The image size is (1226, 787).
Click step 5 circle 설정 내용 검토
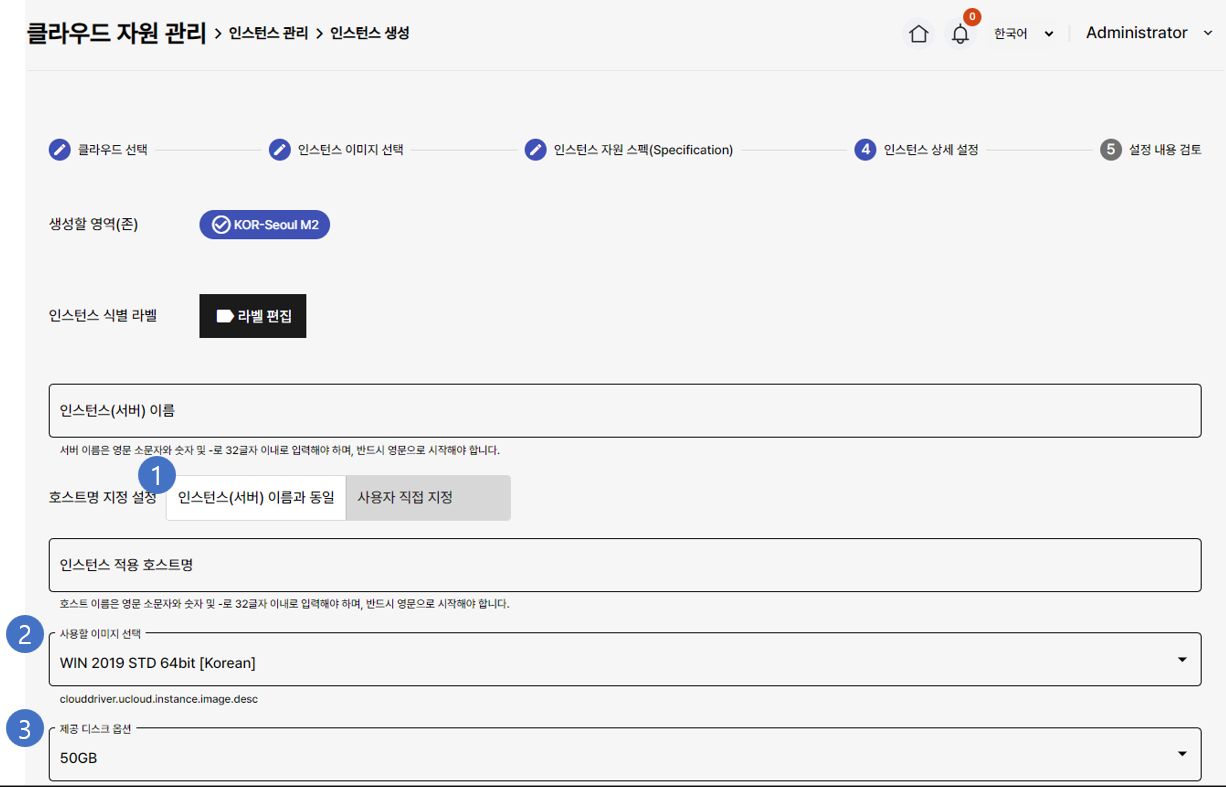coord(1111,150)
